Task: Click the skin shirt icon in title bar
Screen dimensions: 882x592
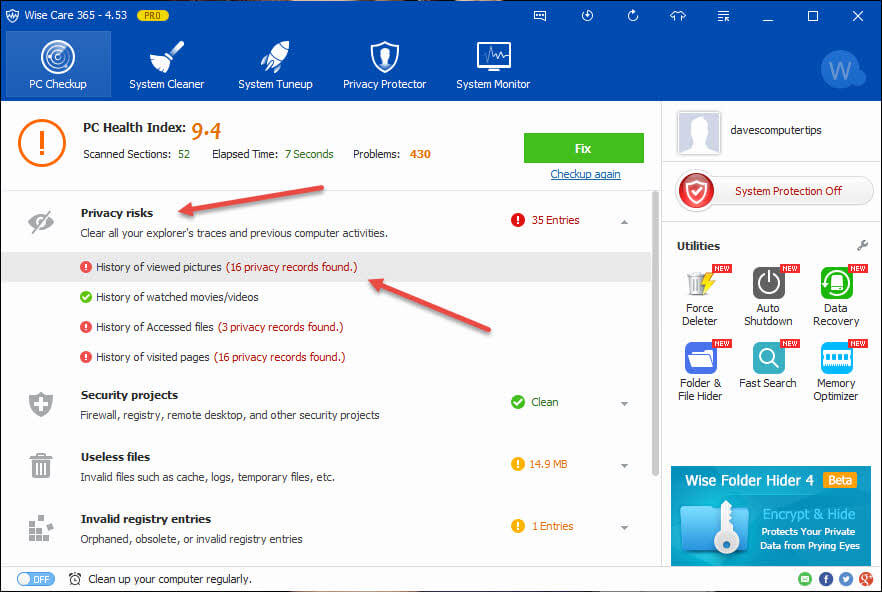Action: pos(678,16)
